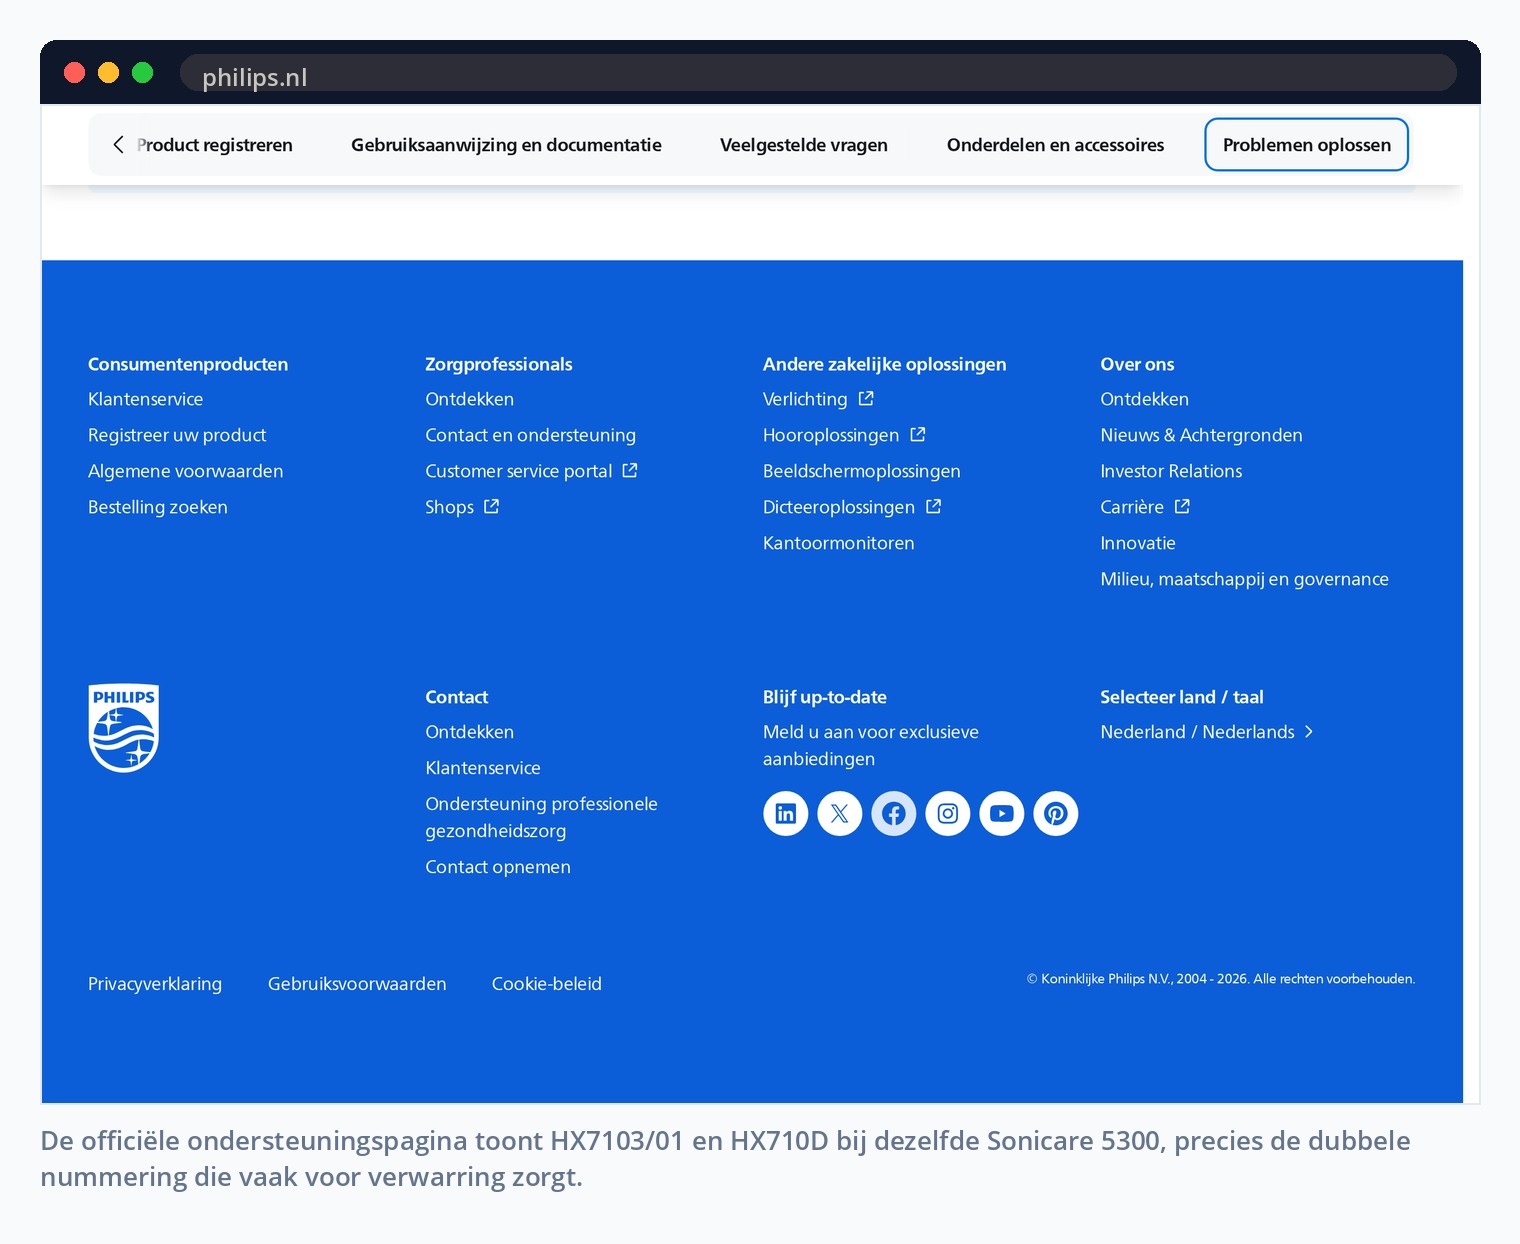The width and height of the screenshot is (1520, 1244).
Task: Click the Zorgprofessionals heading
Action: pos(499,364)
